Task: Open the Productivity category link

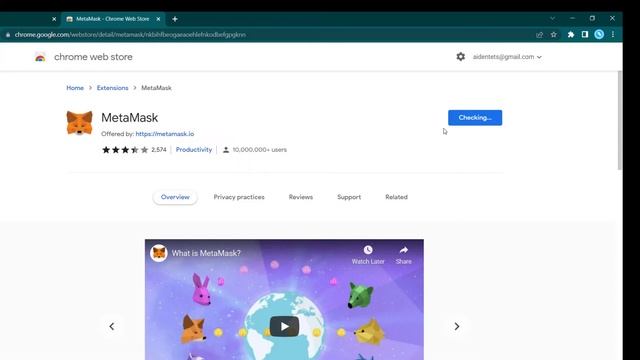Action: [x=194, y=150]
